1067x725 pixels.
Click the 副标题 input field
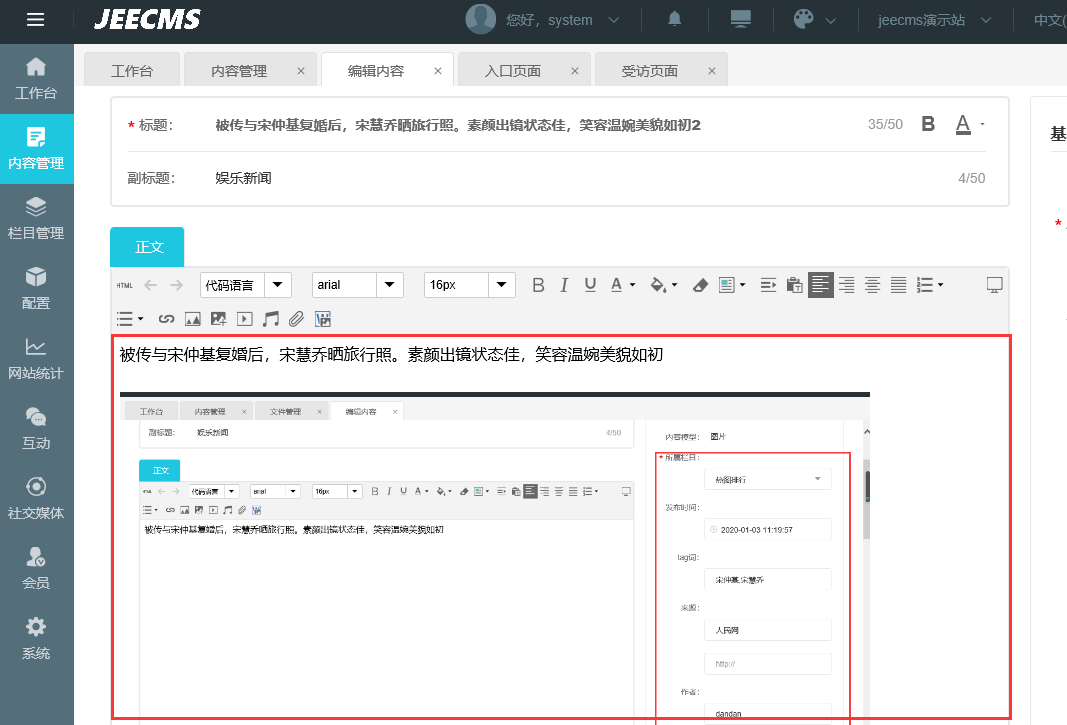(x=580, y=178)
